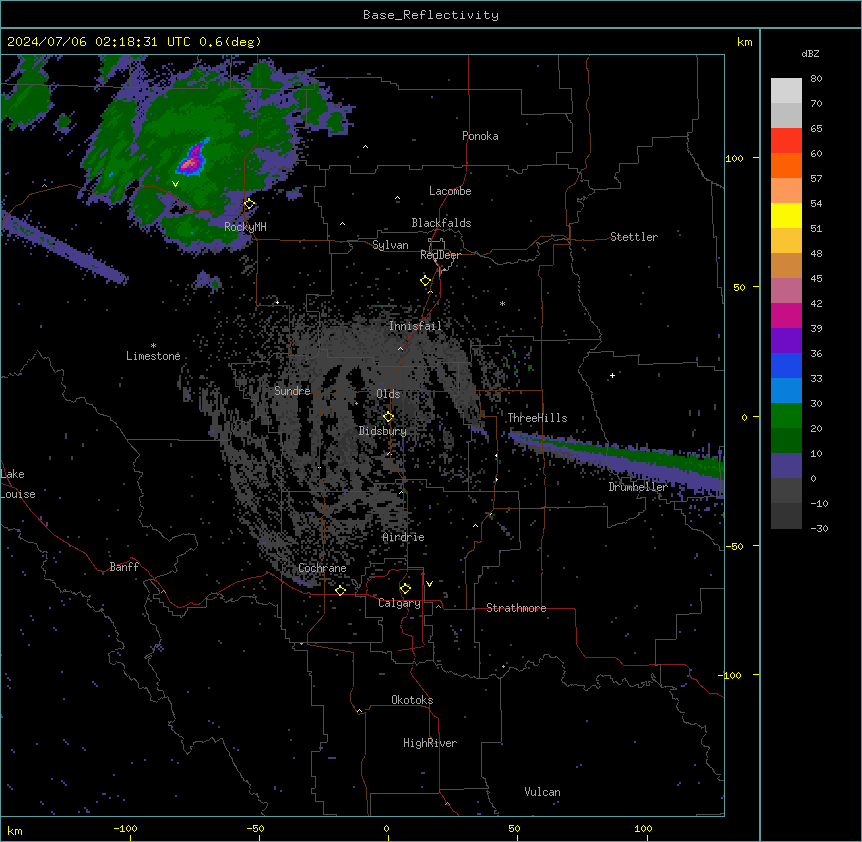Click the Lake Louise label
This screenshot has height=842, width=862.
coord(18,484)
